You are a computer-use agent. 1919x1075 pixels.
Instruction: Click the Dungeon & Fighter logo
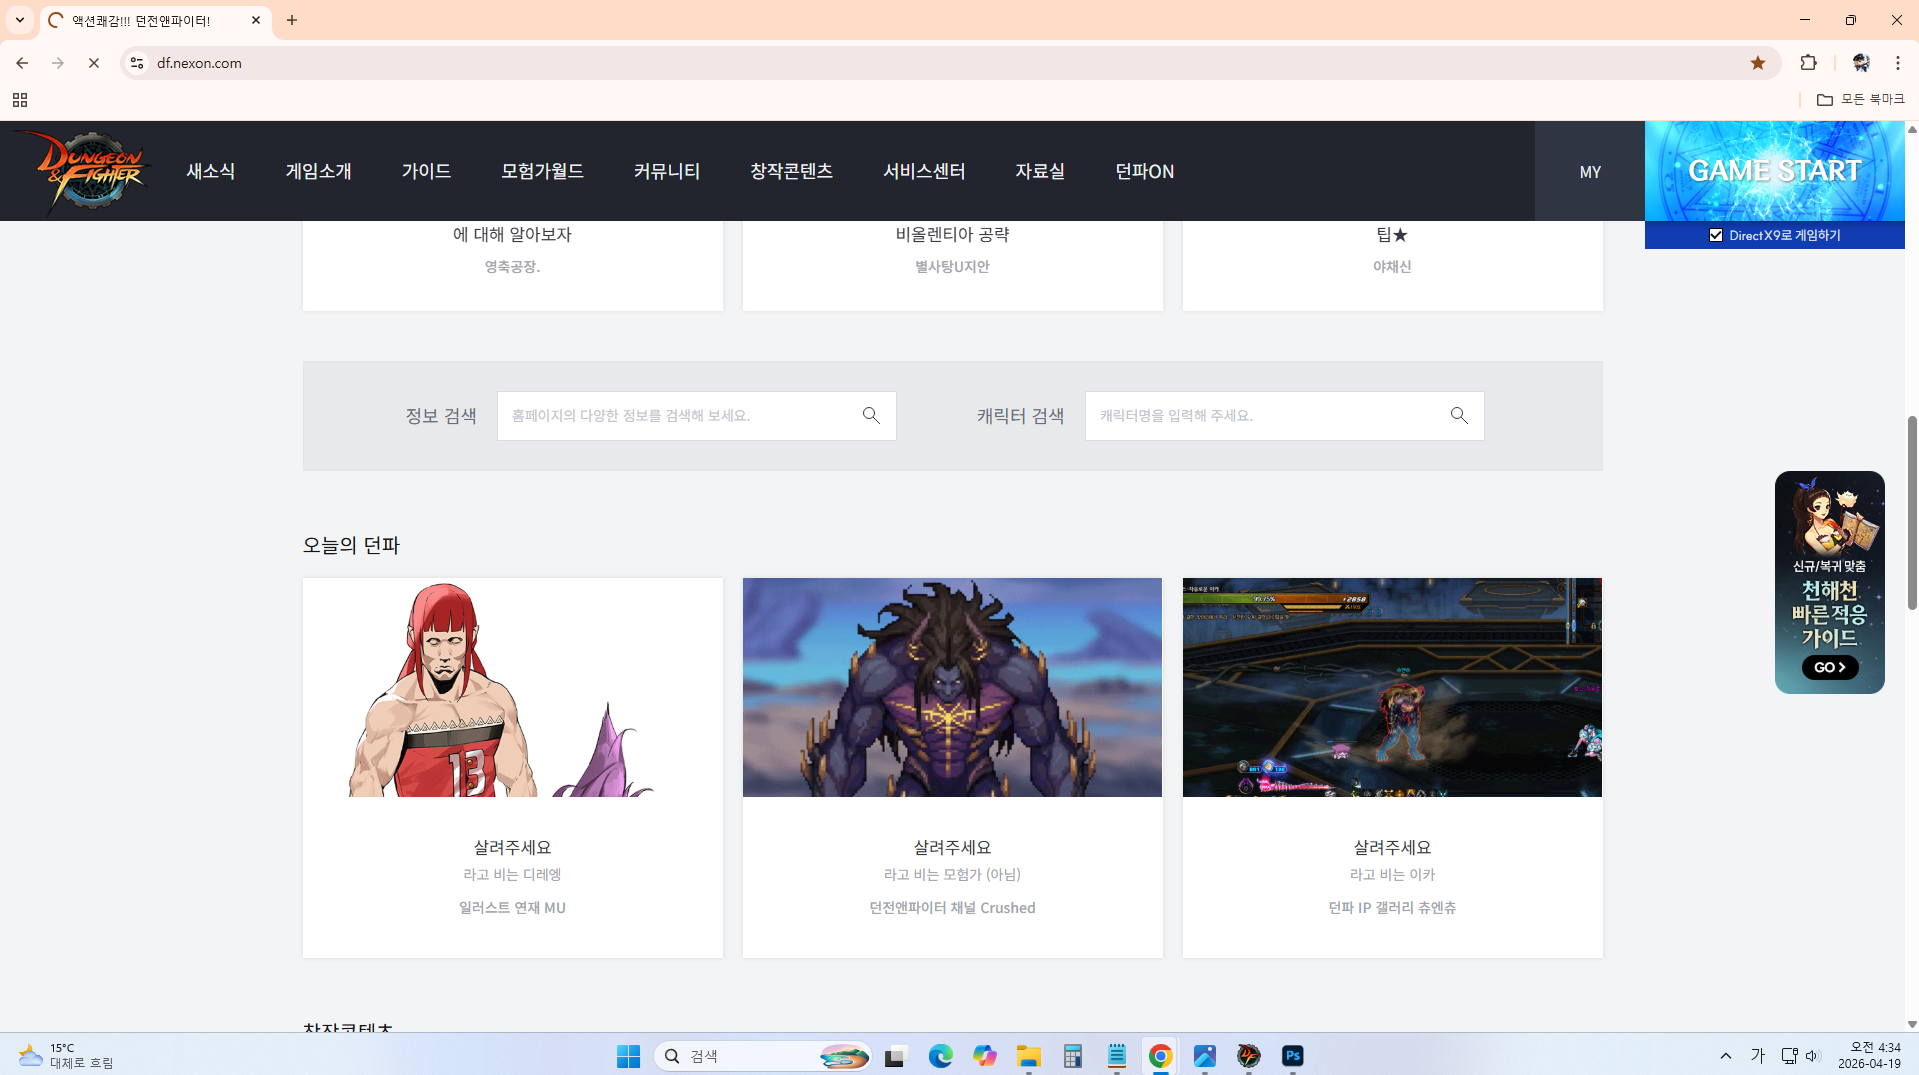point(91,171)
